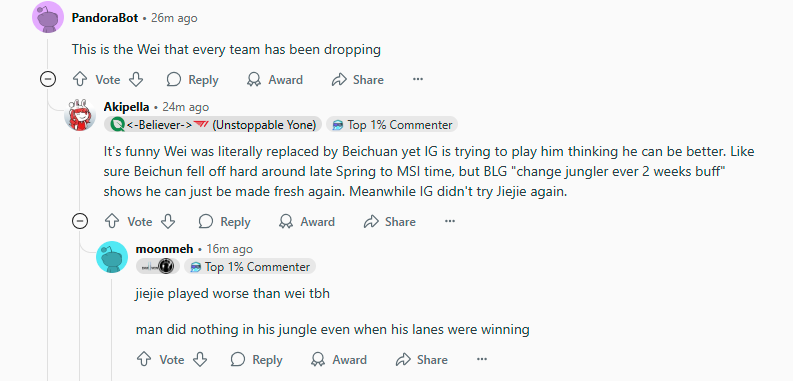Open Akipella's avatar image

tap(80, 115)
